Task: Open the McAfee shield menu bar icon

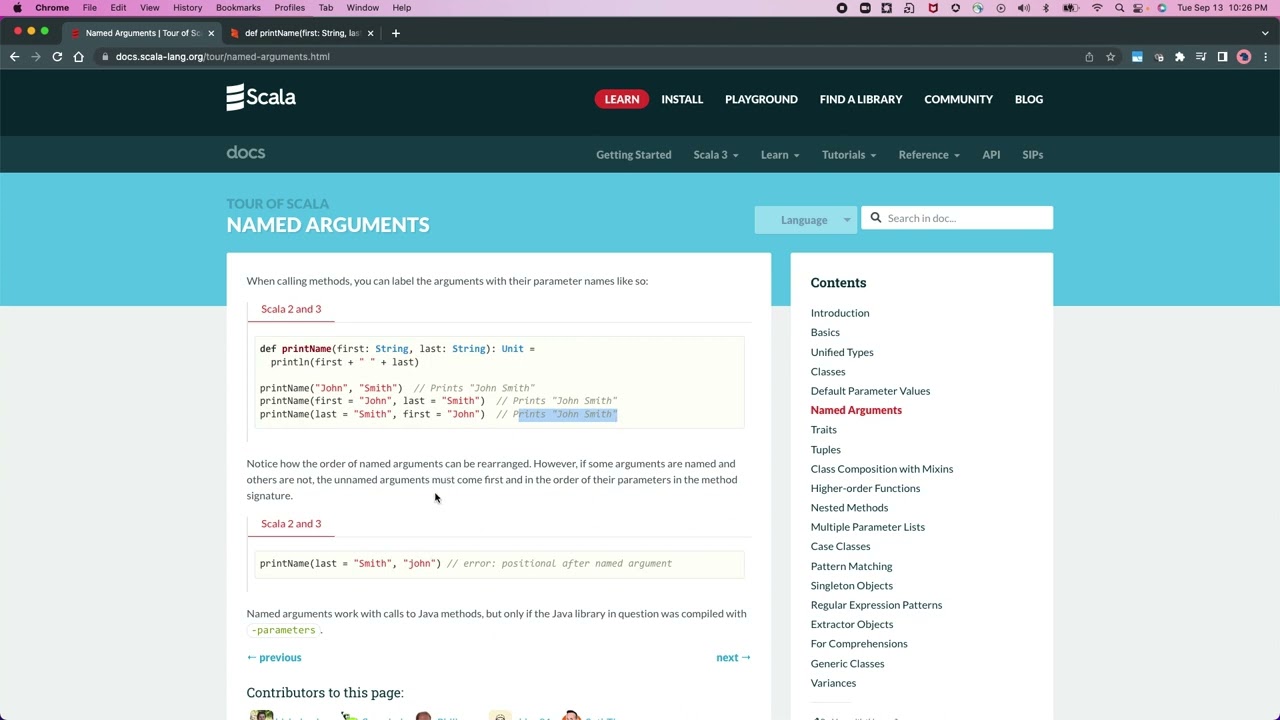Action: (x=933, y=8)
